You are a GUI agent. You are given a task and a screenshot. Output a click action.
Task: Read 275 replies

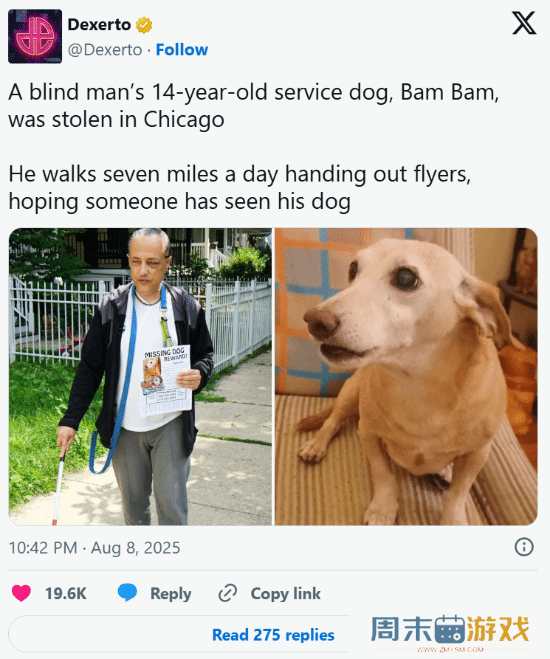[273, 635]
